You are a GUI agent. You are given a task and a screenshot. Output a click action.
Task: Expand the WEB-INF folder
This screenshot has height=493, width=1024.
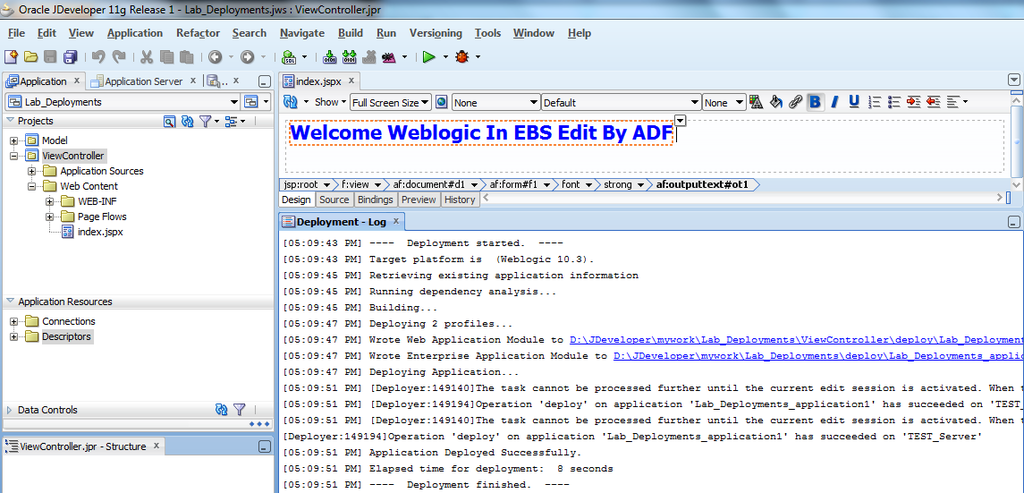click(x=49, y=201)
